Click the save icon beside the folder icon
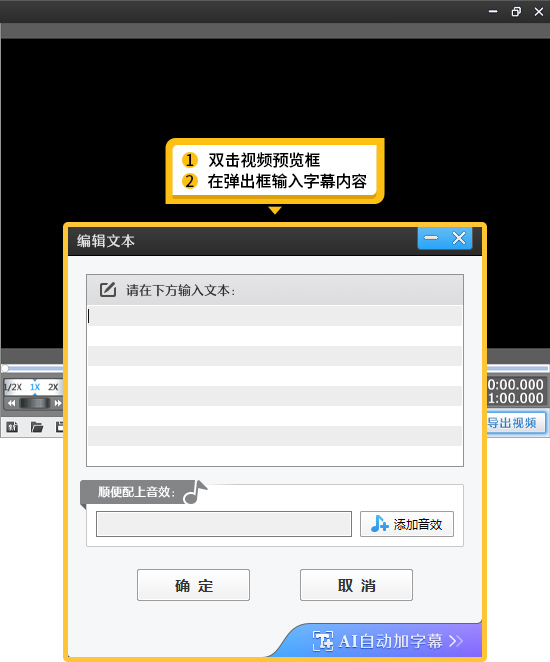The image size is (550, 662). tap(60, 427)
